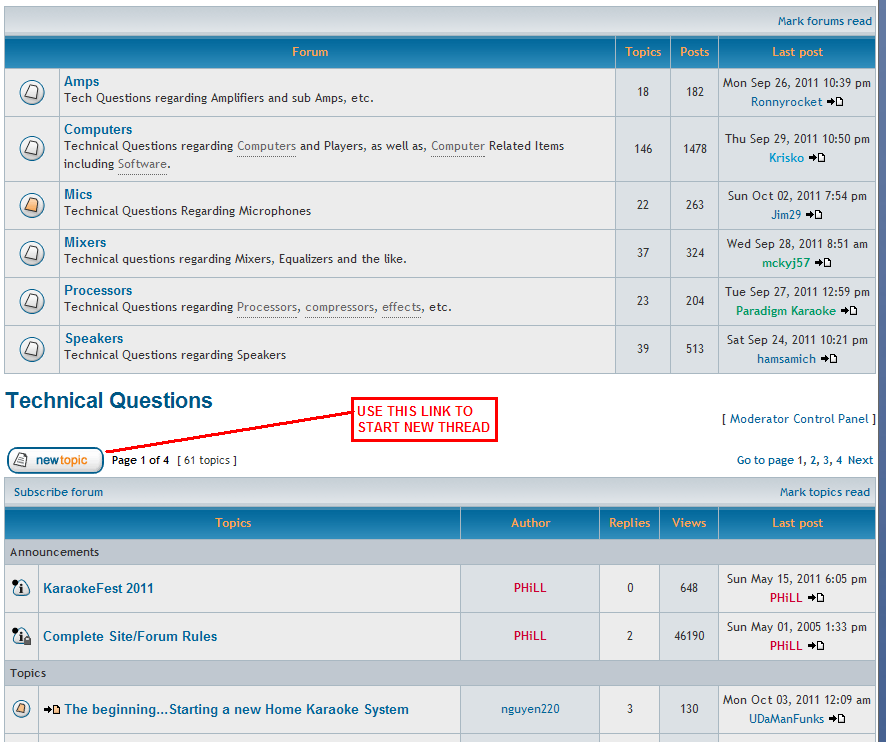Open Complete Site/Forum Rules topic
The width and height of the screenshot is (886, 742).
click(x=130, y=636)
